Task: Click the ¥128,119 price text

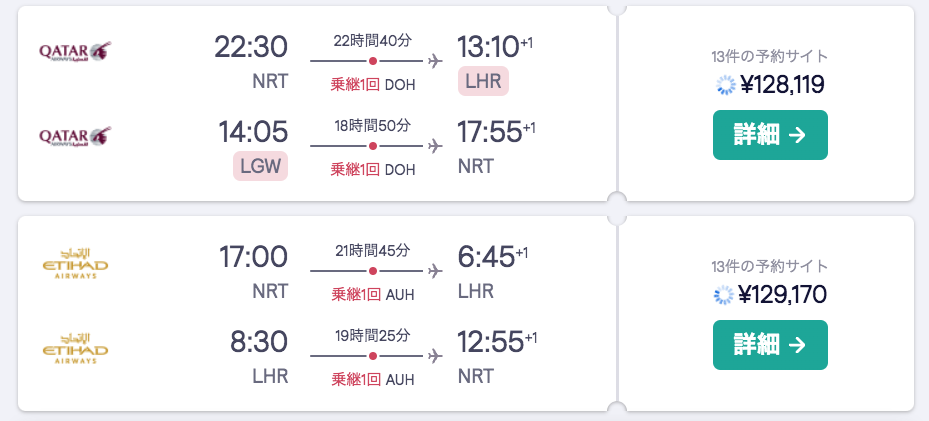Action: (782, 85)
